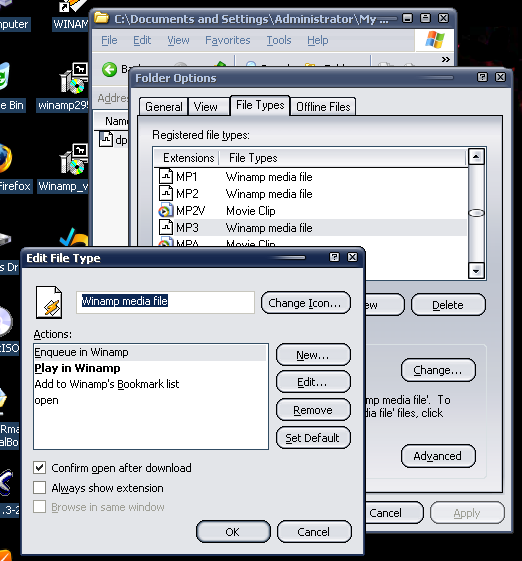Viewport: 522px width, 561px height.
Task: Select Add to Winamp's Bookmark list action
Action: (151, 384)
